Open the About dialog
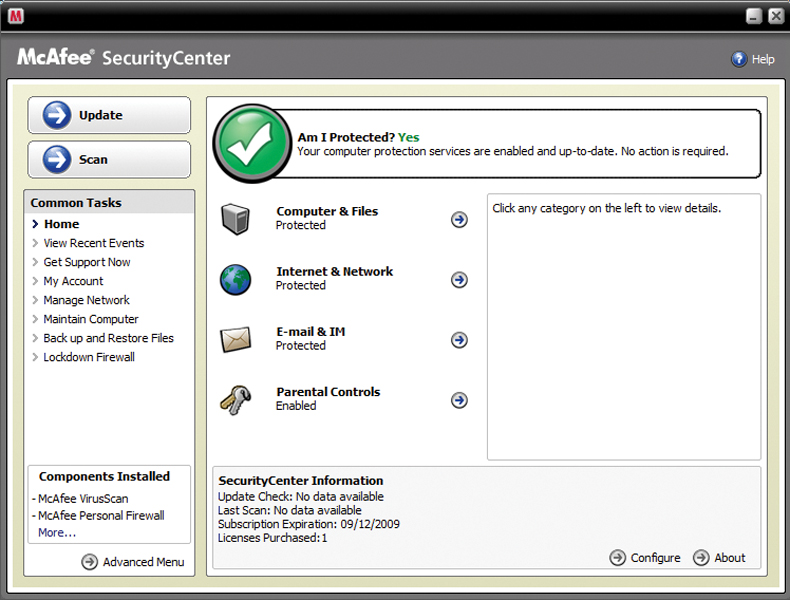The width and height of the screenshot is (790, 600). (719, 558)
